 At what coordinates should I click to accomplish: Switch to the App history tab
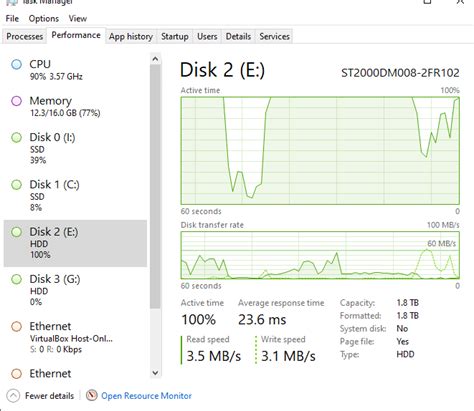(131, 36)
